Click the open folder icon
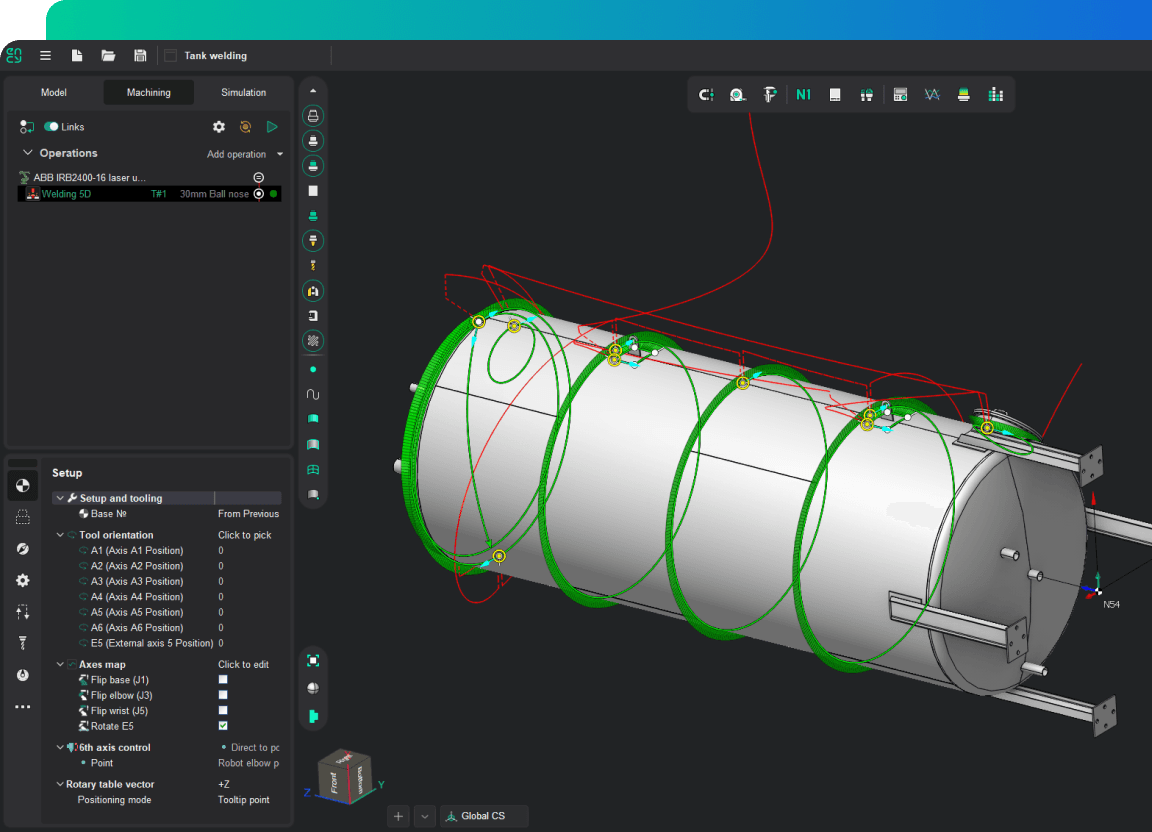 pos(108,56)
